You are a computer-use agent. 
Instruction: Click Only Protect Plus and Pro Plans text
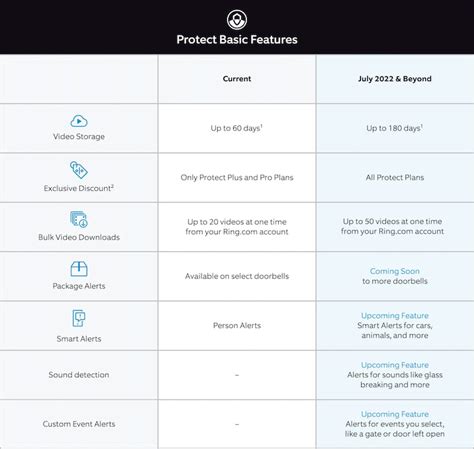click(x=237, y=177)
